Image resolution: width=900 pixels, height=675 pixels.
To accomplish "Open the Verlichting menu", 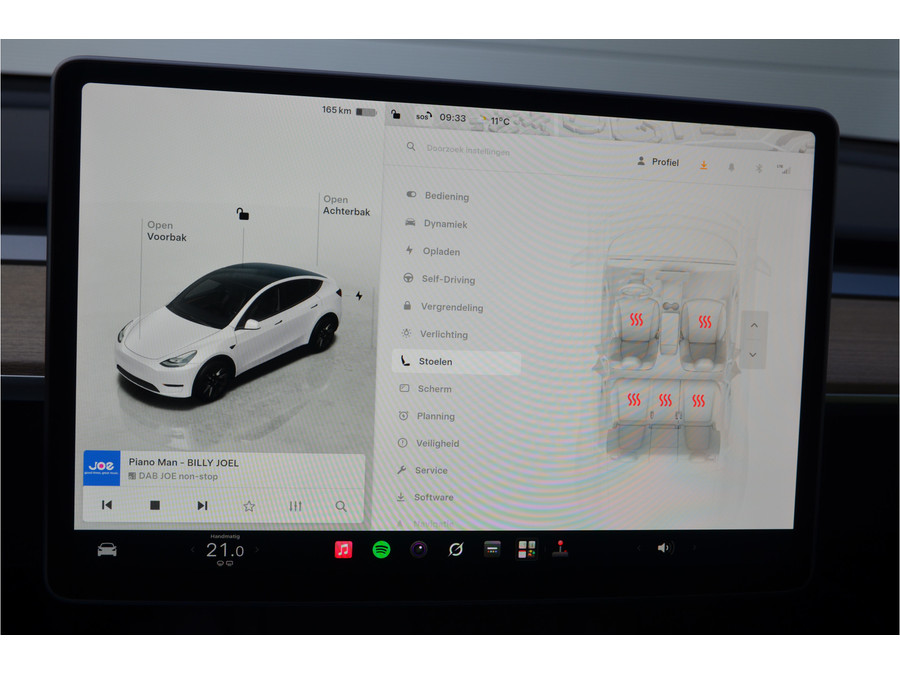I will [435, 334].
